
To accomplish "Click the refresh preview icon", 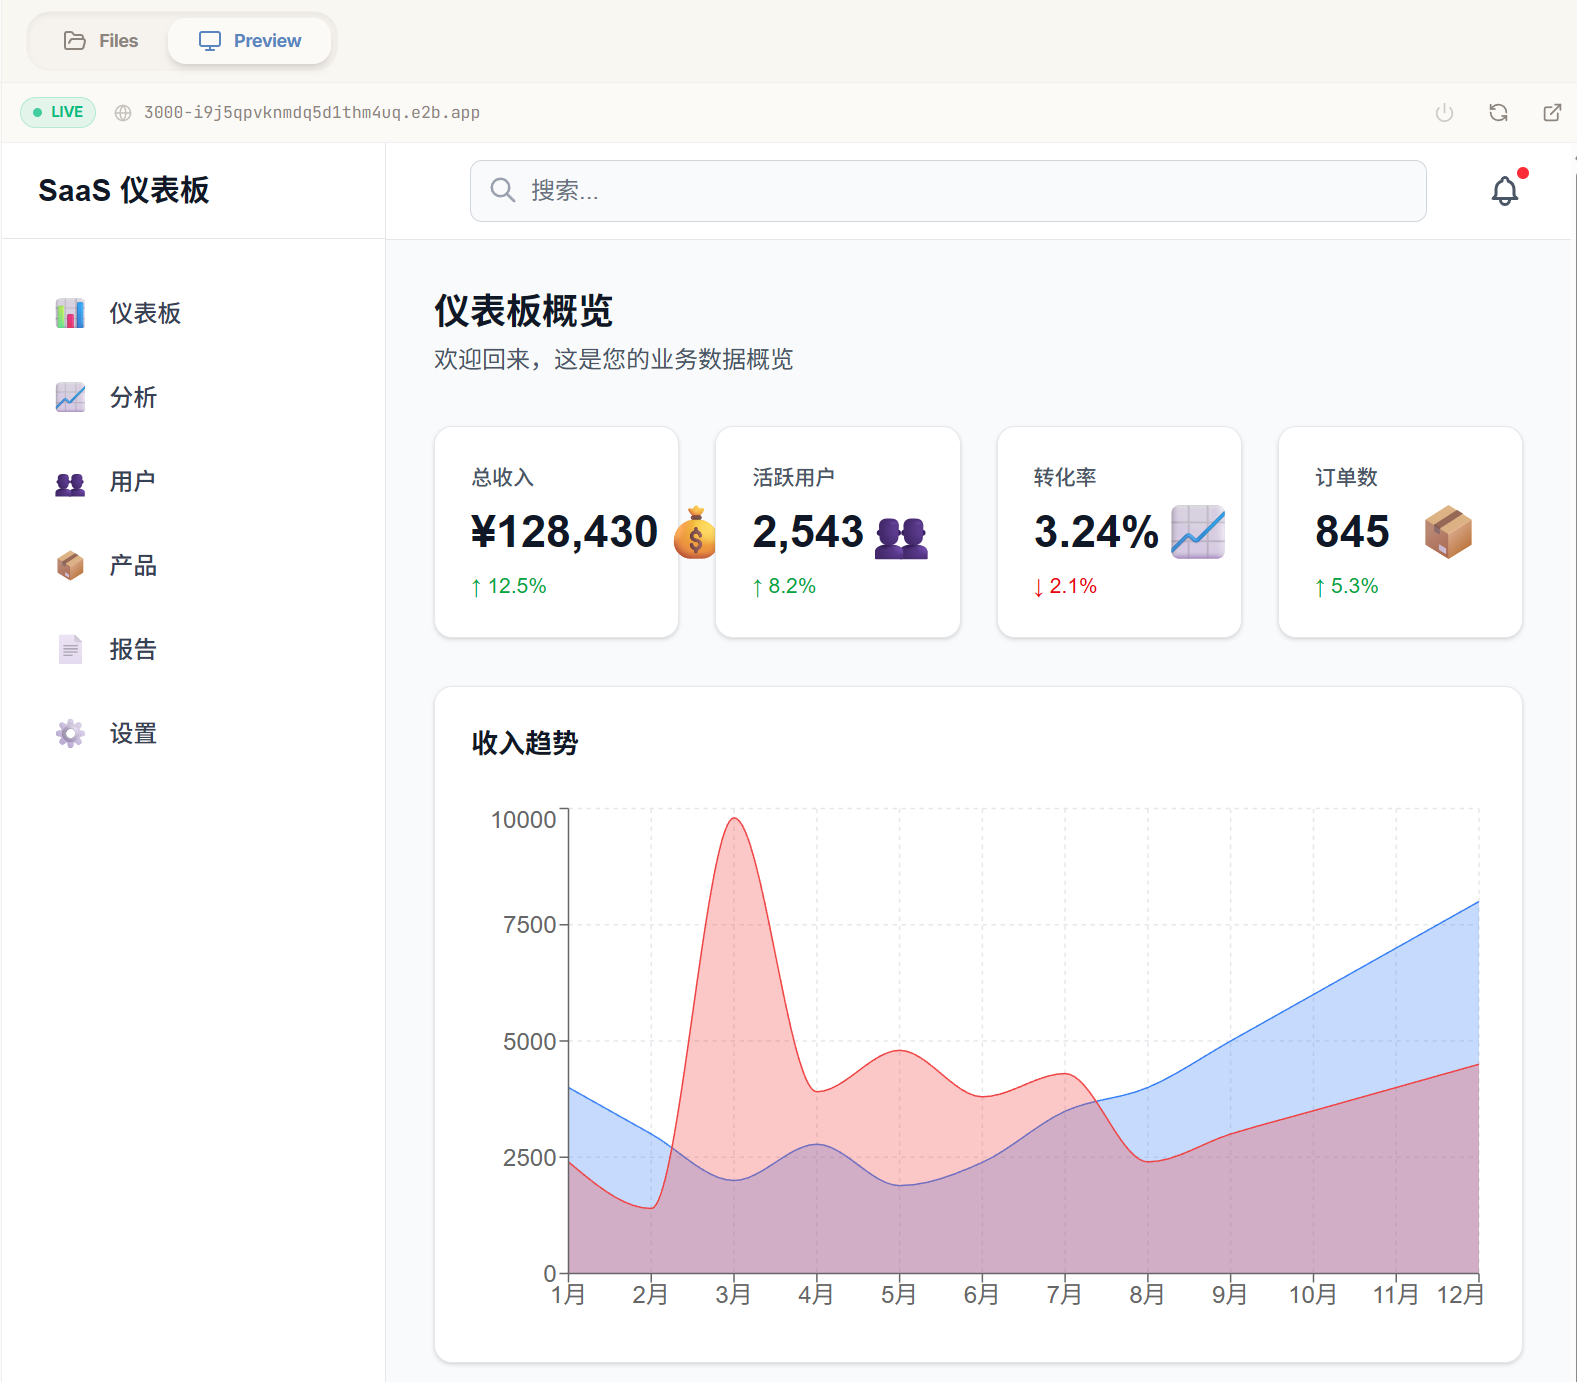I will point(1497,113).
